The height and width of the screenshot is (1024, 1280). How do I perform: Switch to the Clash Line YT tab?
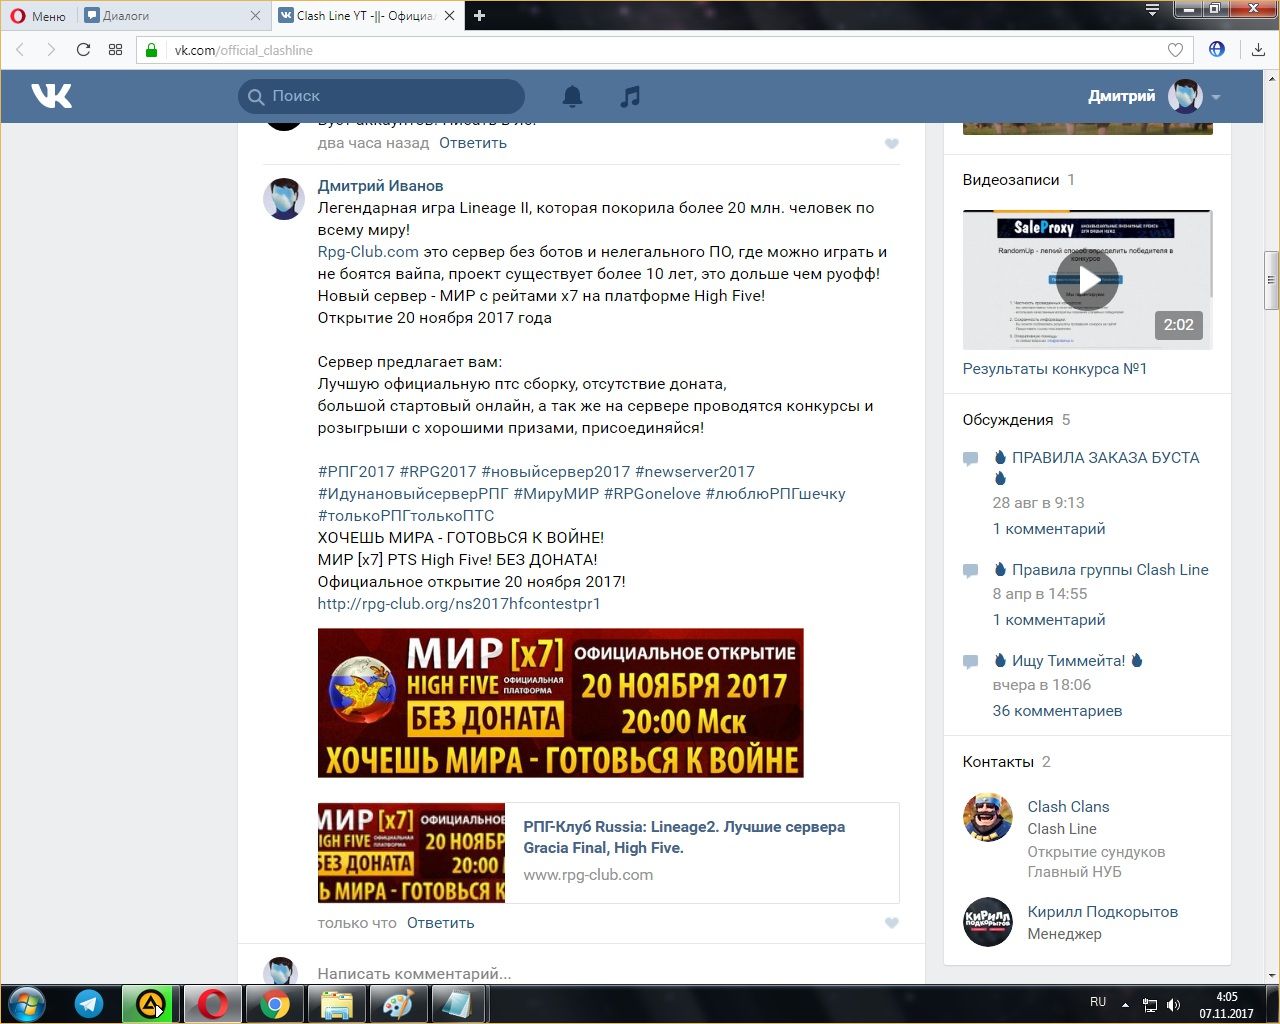pyautogui.click(x=365, y=15)
